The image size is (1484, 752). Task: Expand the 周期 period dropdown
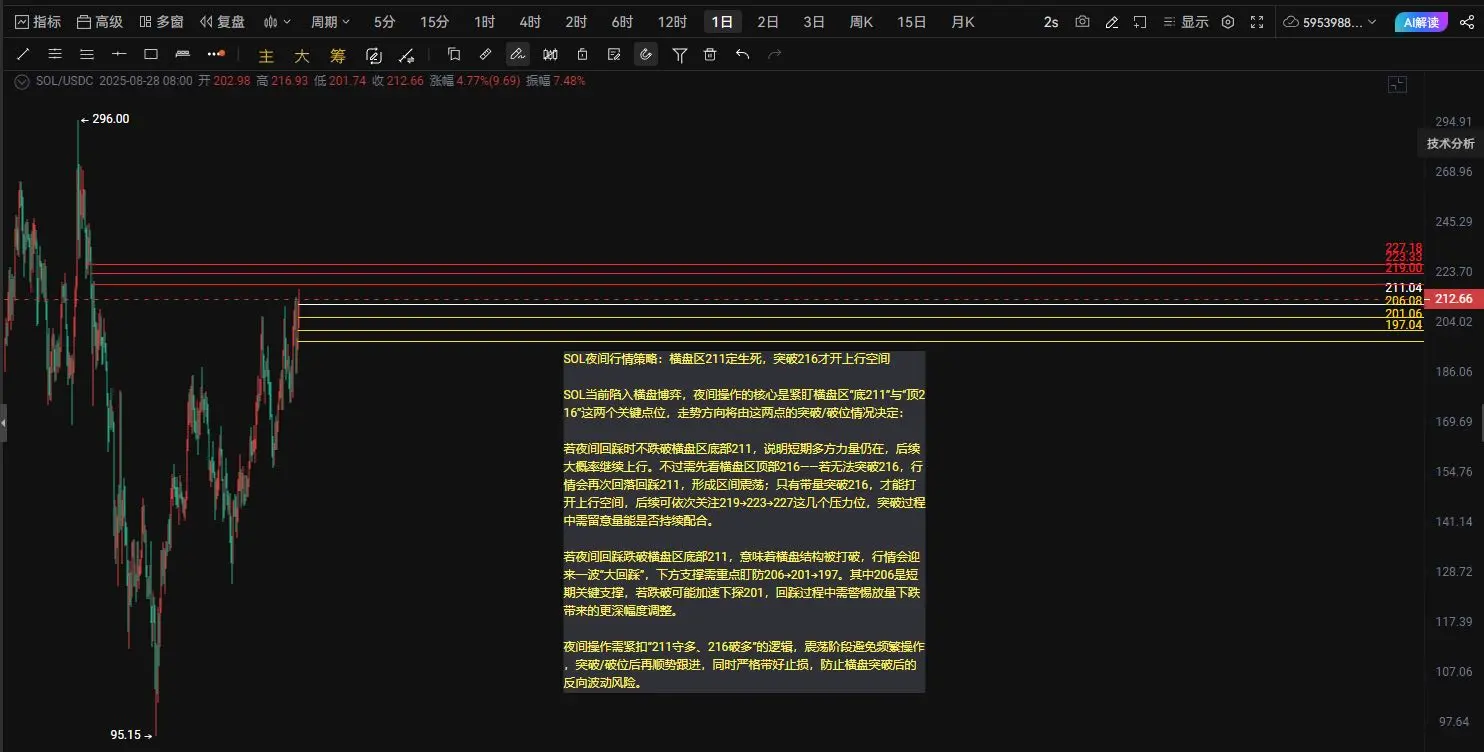(331, 21)
